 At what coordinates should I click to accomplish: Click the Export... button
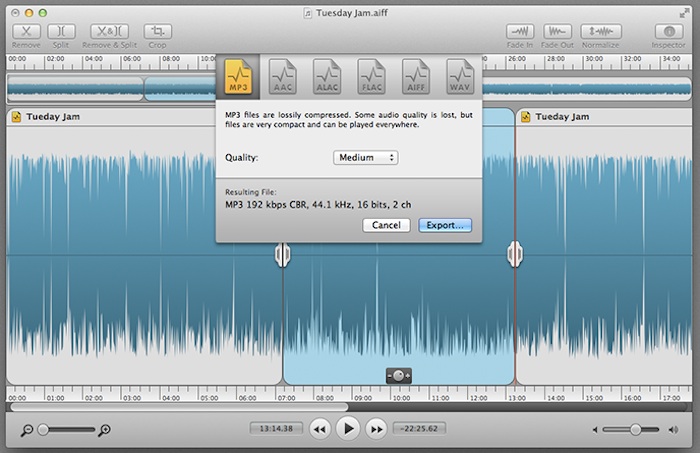[445, 225]
